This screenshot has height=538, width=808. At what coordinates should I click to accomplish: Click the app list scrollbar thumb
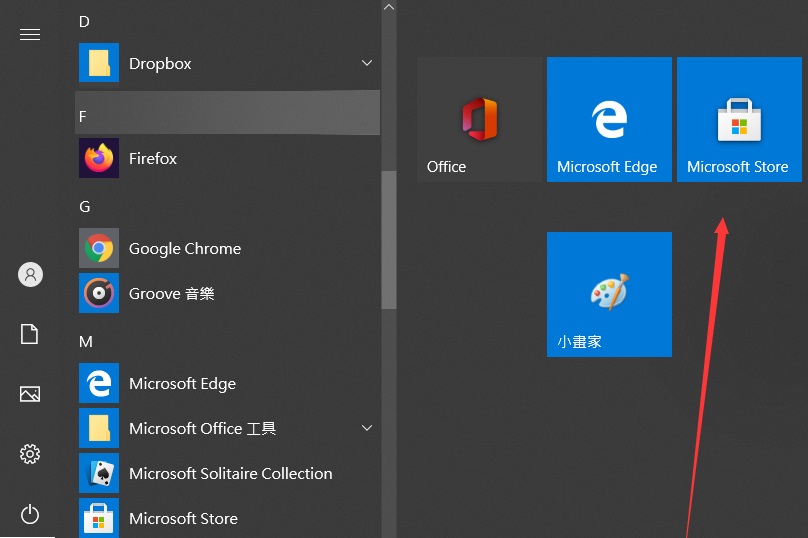(389, 240)
